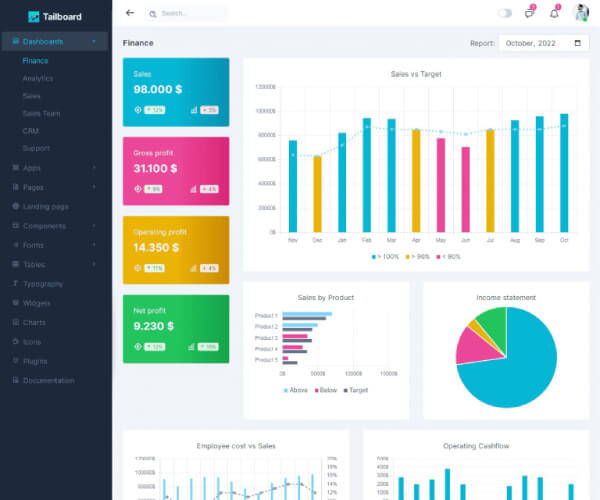Viewport: 600px width, 500px height.
Task: Click the Charts sidebar icon
Action: coord(15,322)
